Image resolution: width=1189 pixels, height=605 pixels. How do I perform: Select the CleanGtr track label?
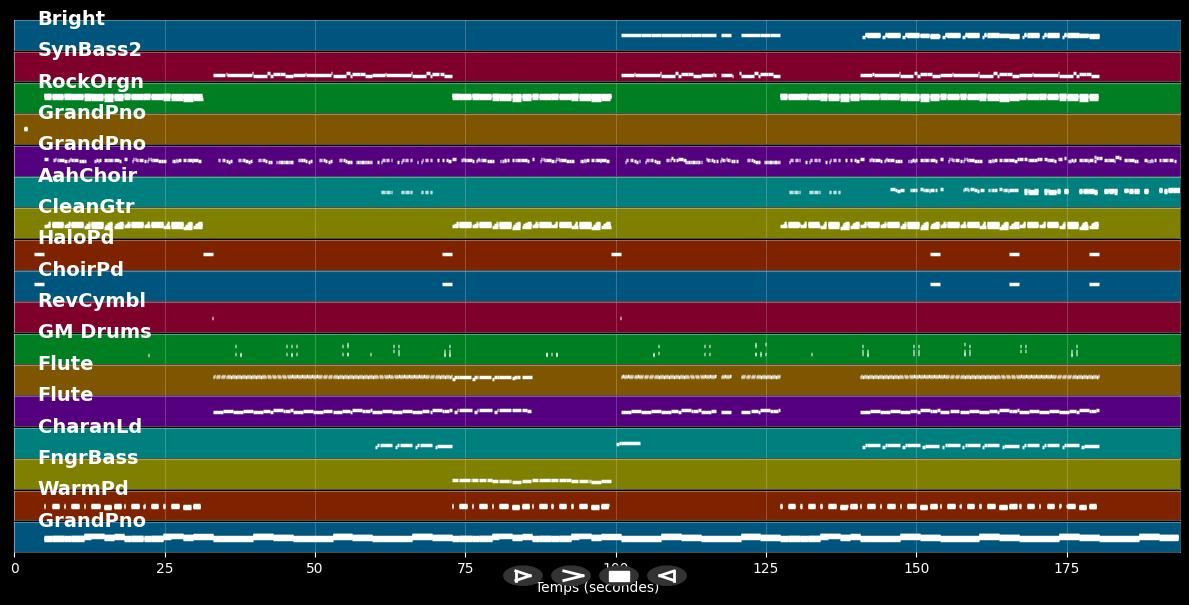(86, 206)
